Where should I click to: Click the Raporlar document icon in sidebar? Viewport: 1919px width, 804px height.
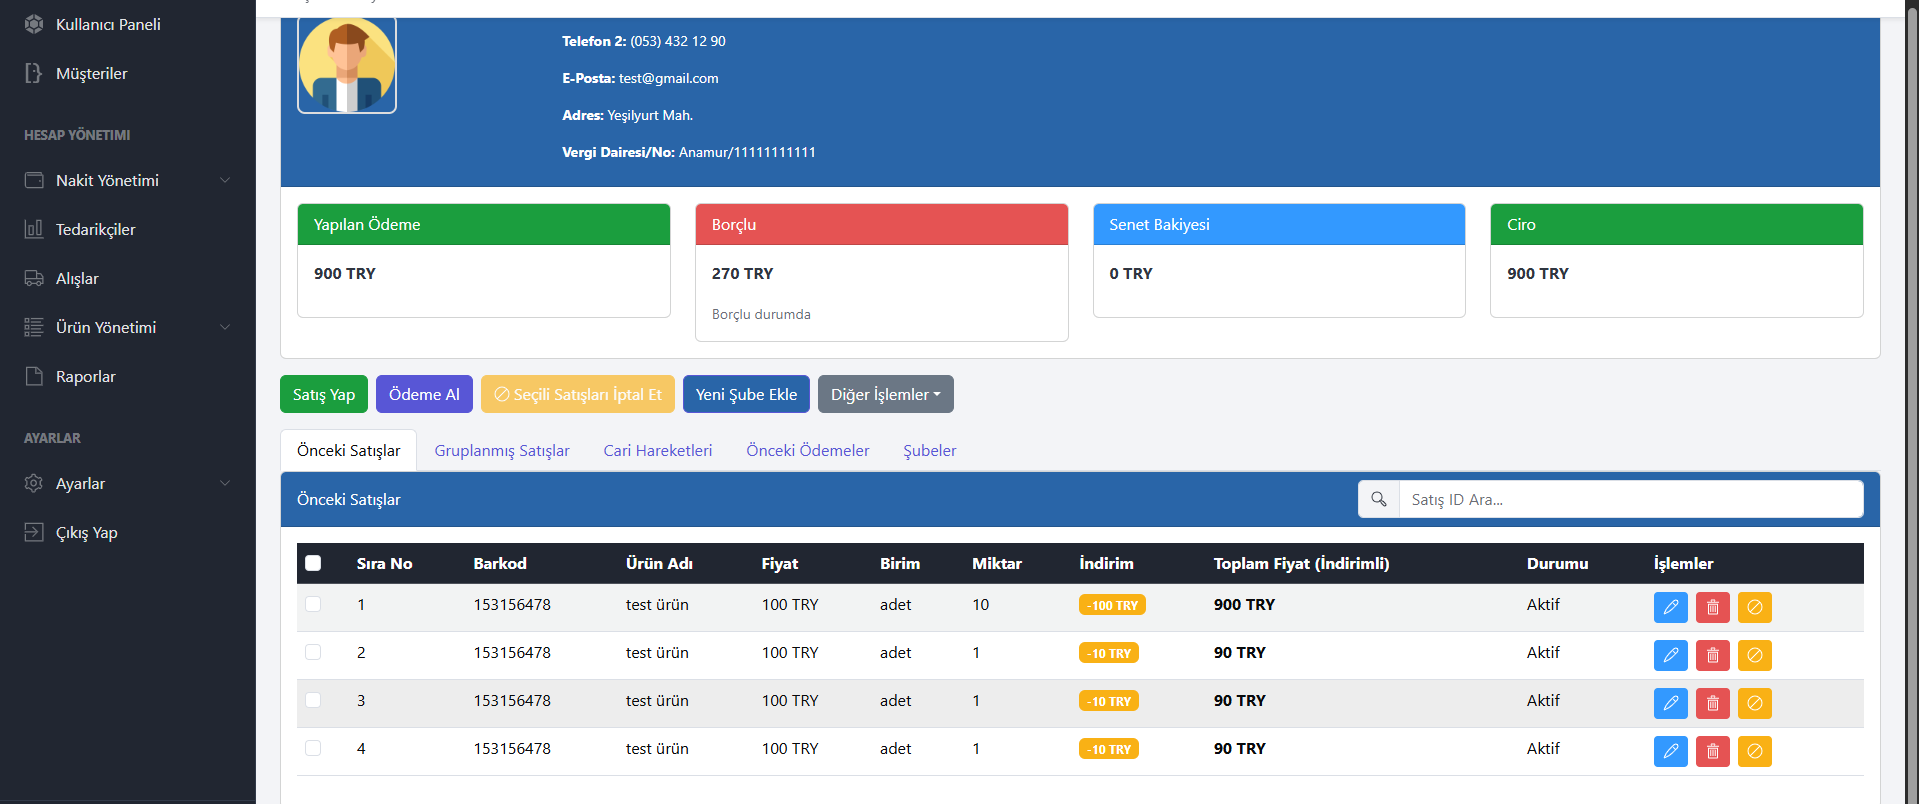(x=34, y=376)
